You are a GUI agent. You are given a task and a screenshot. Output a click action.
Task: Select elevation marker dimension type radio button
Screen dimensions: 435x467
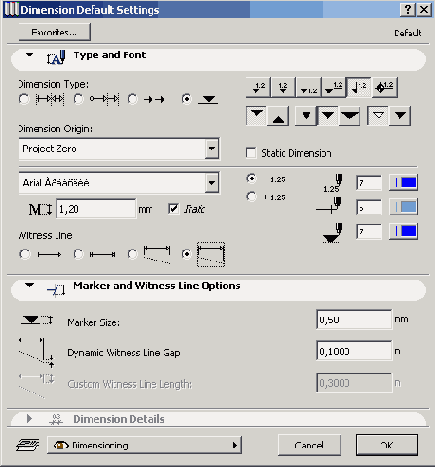point(187,99)
